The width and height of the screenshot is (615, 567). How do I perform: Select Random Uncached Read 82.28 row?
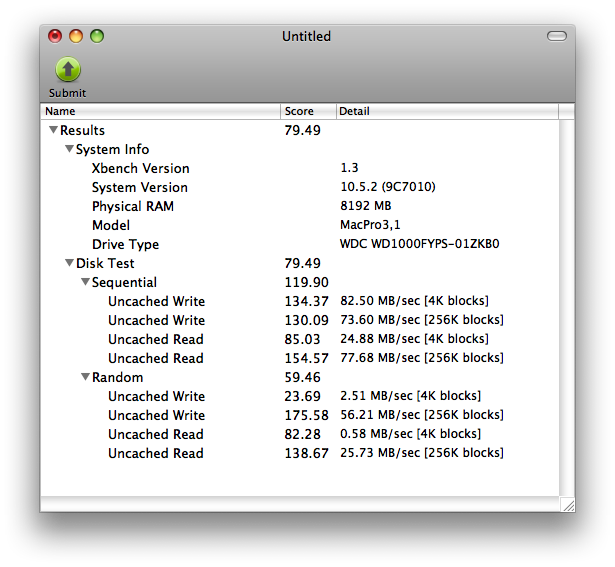(300, 434)
